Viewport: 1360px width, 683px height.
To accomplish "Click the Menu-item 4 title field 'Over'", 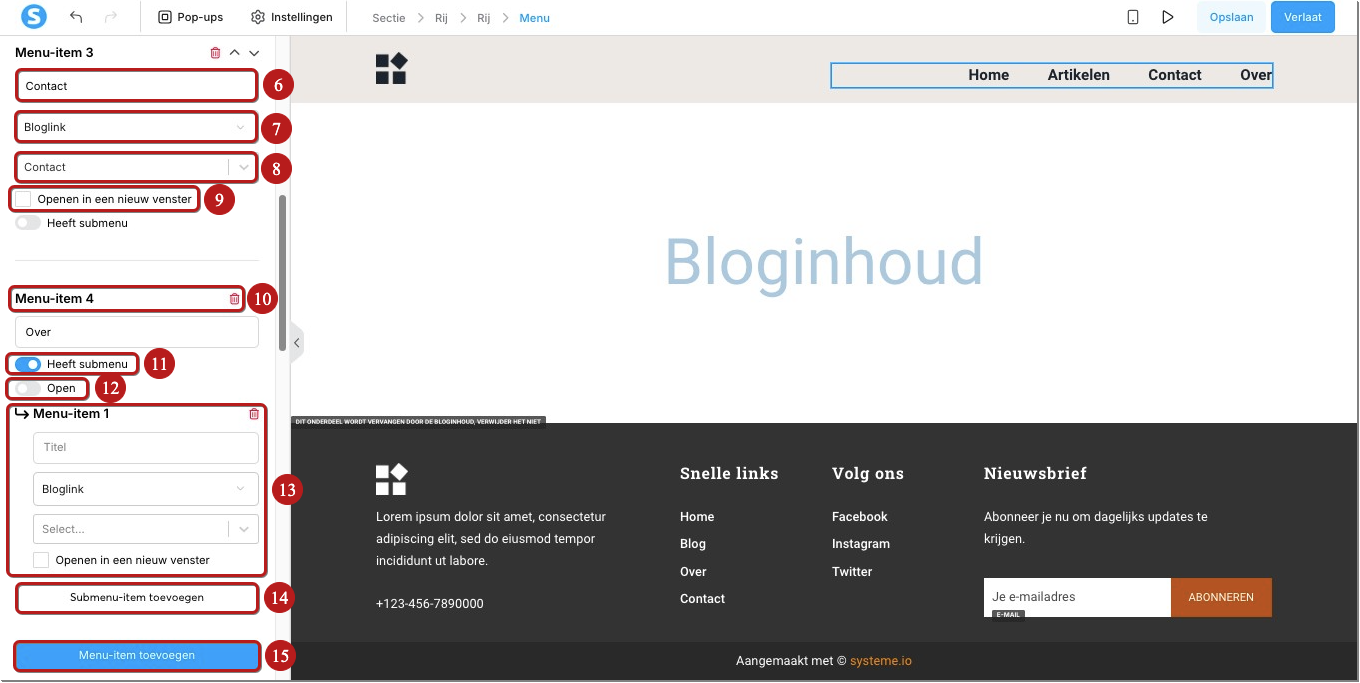I will 137,332.
